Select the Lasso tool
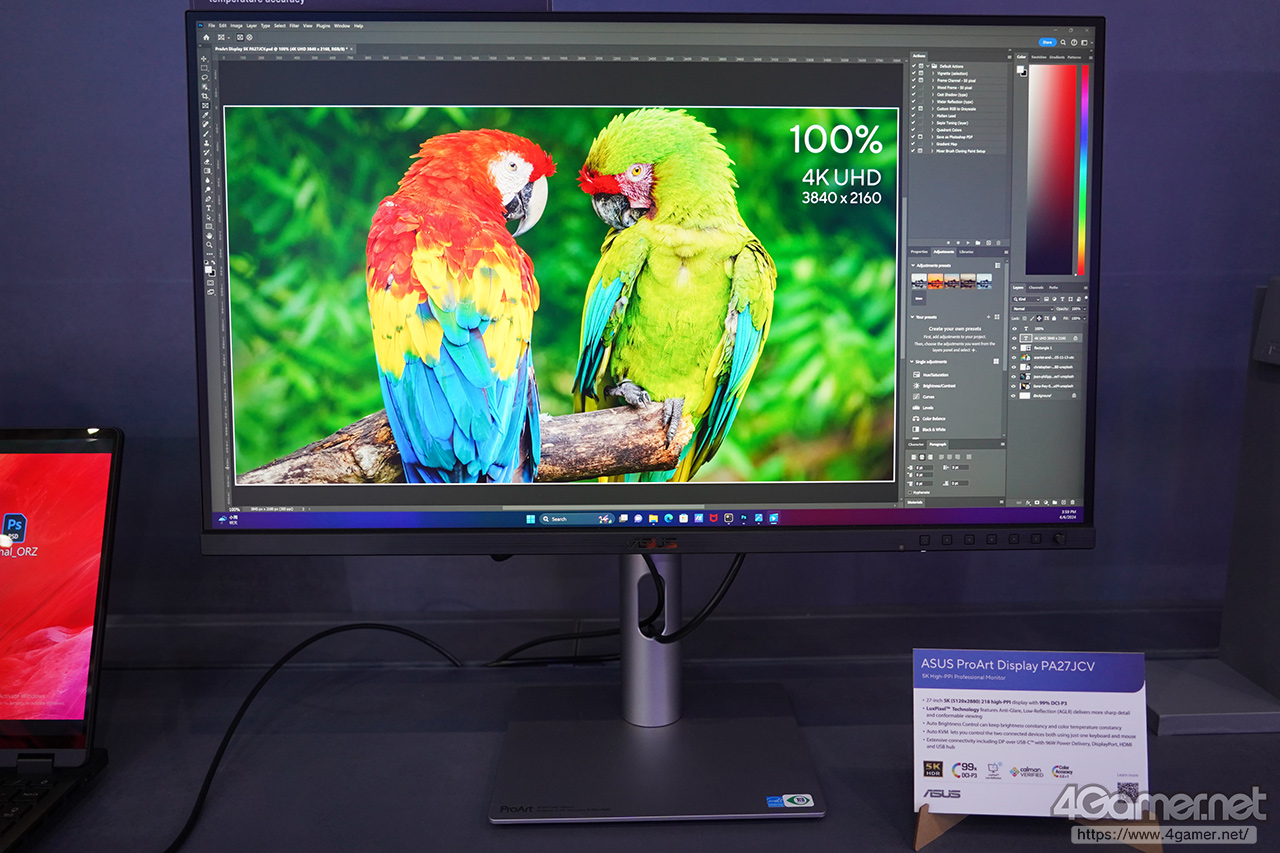This screenshot has width=1280, height=853. click(x=205, y=77)
